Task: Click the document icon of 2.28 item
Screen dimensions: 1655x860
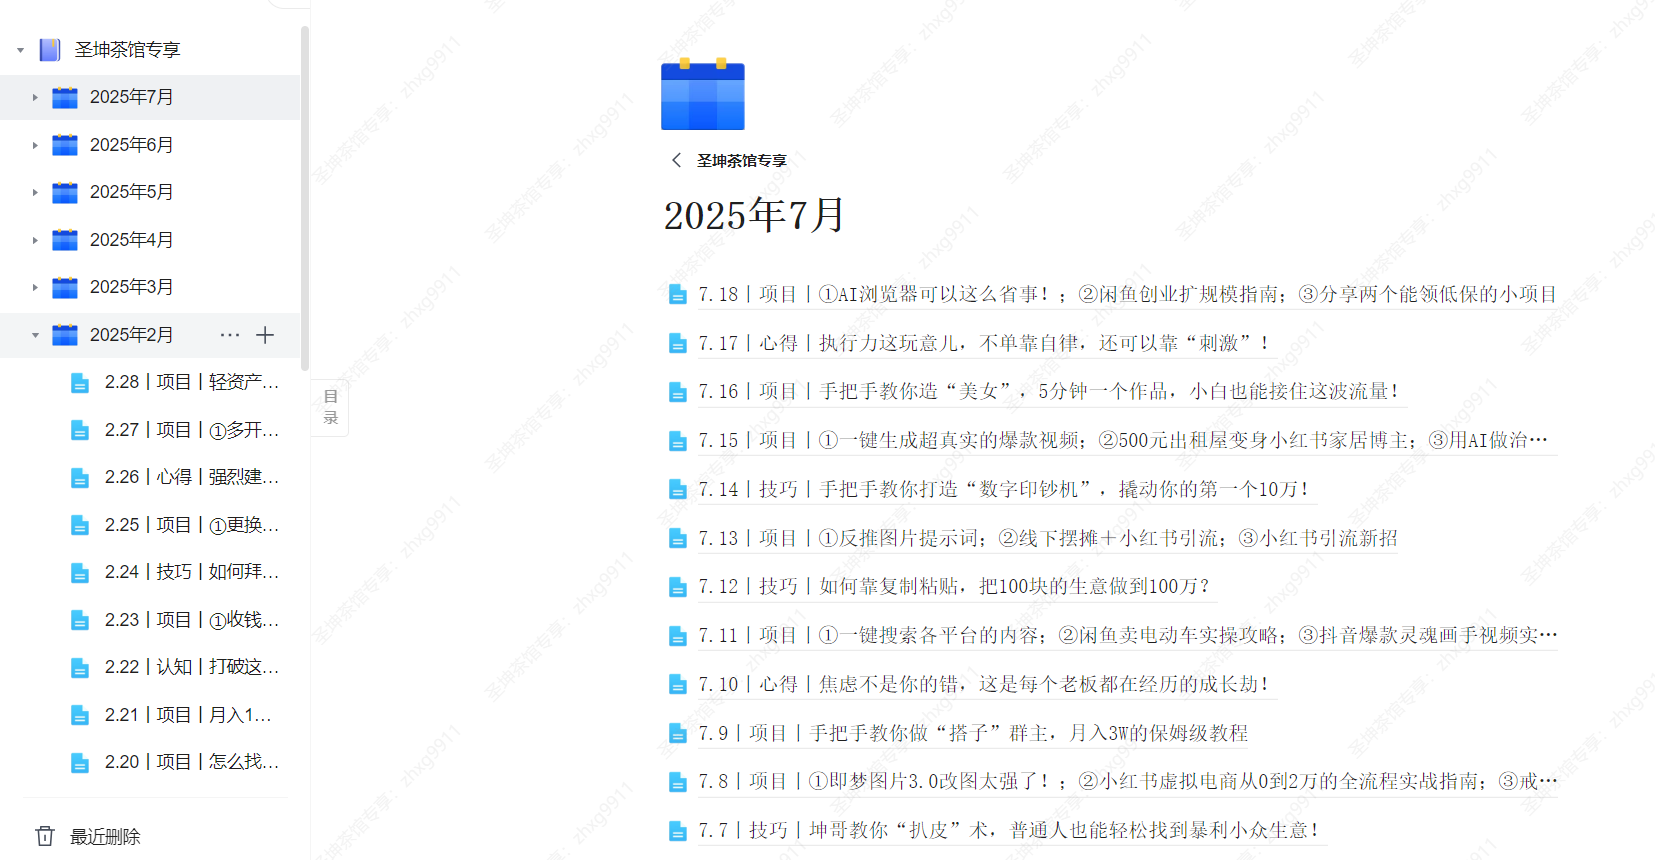Action: tap(80, 382)
